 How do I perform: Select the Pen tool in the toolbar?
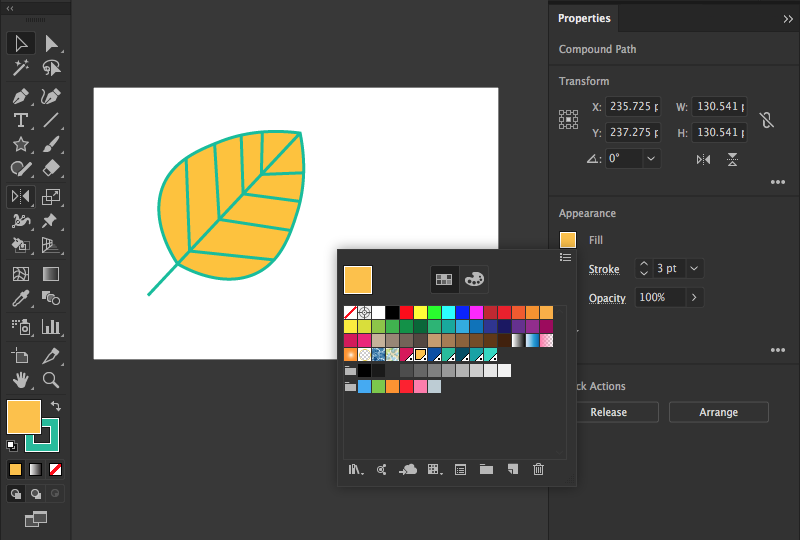click(20, 96)
